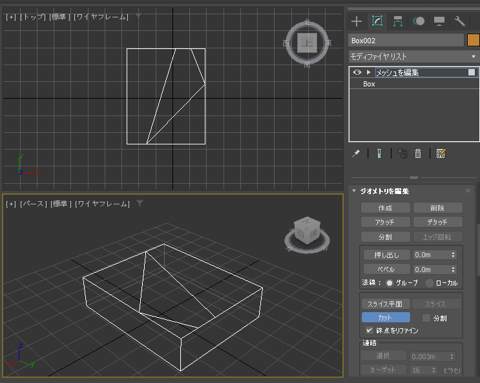The height and width of the screenshot is (383, 480).
Task: Click the 押し出し value spinner arrows
Action: 453,255
